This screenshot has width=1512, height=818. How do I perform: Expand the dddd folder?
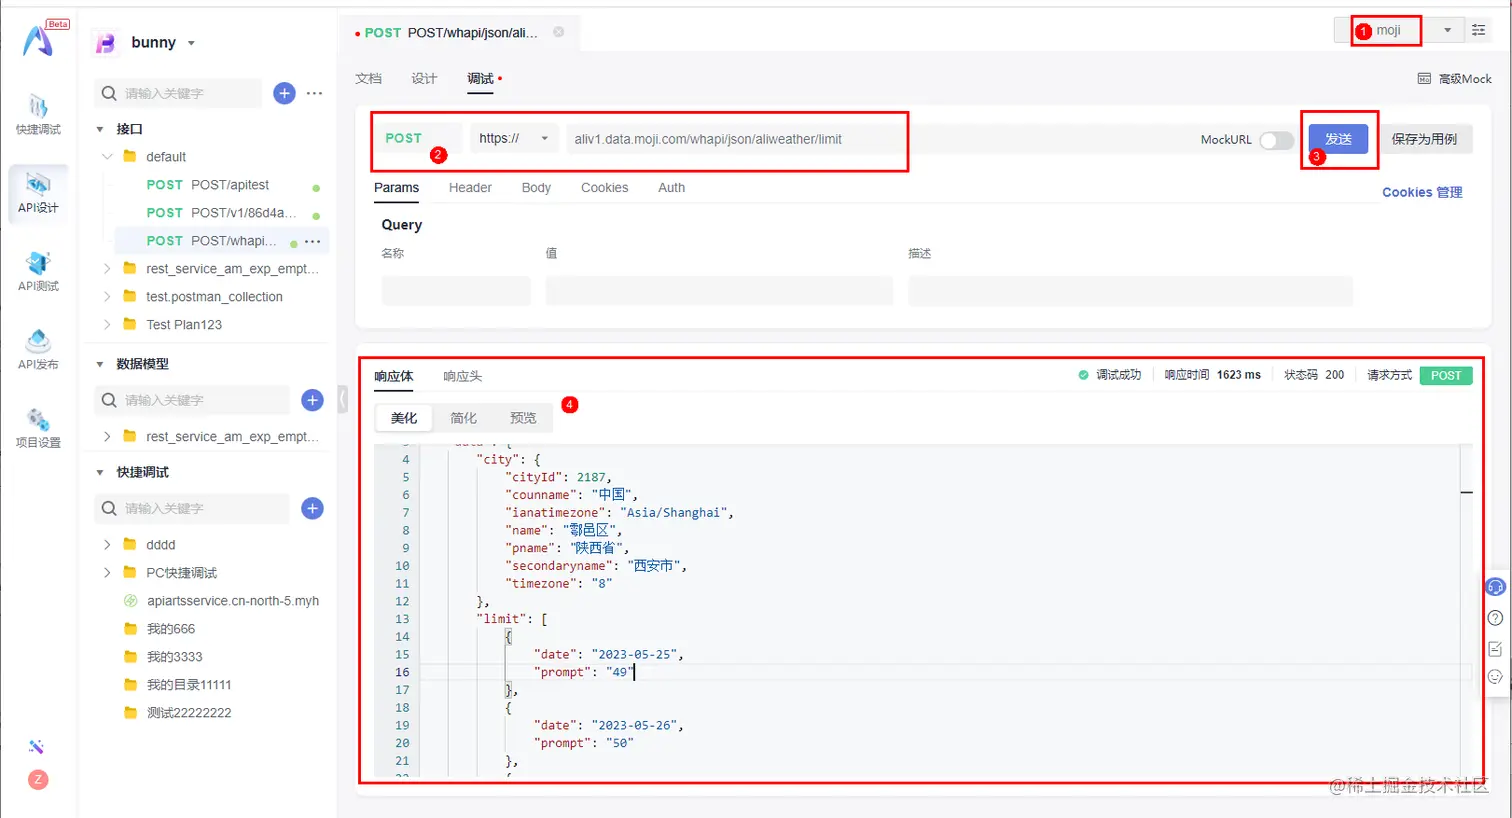[107, 545]
